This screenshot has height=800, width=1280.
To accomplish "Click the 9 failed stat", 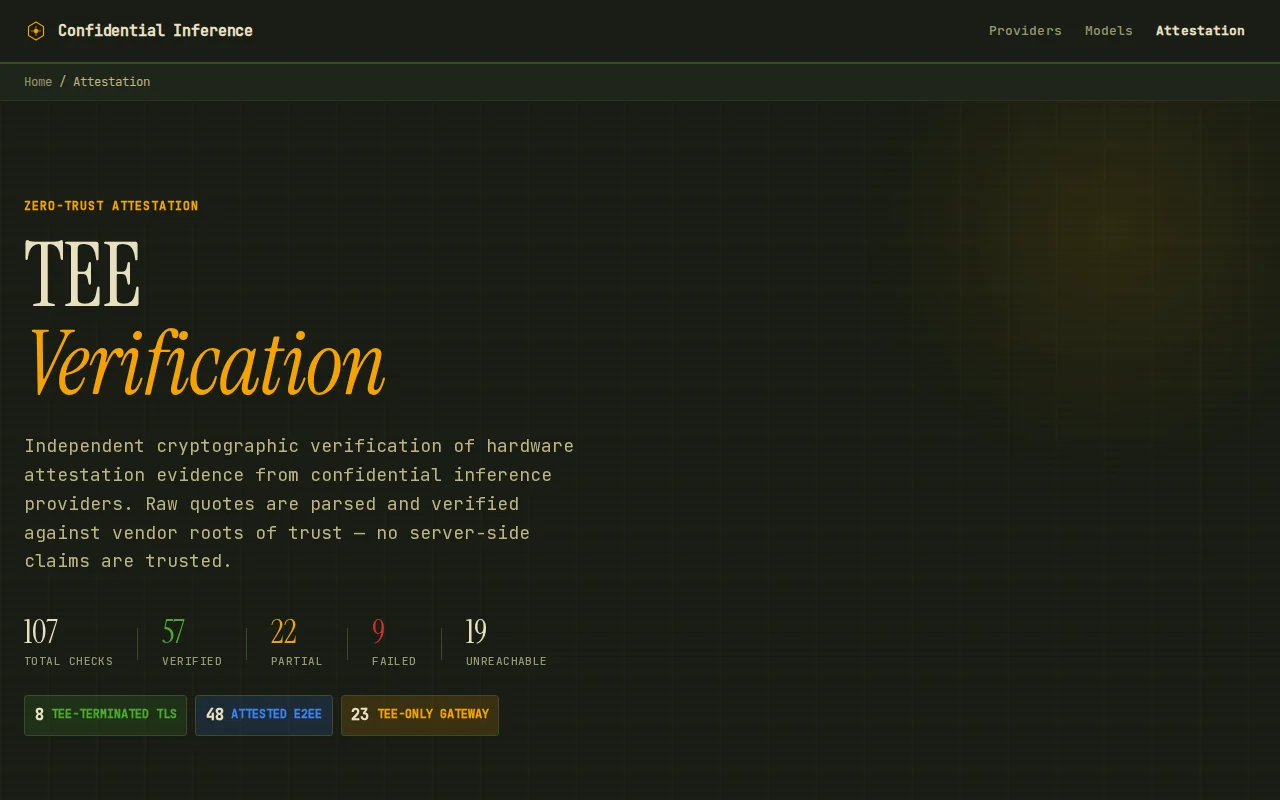I will coord(394,642).
